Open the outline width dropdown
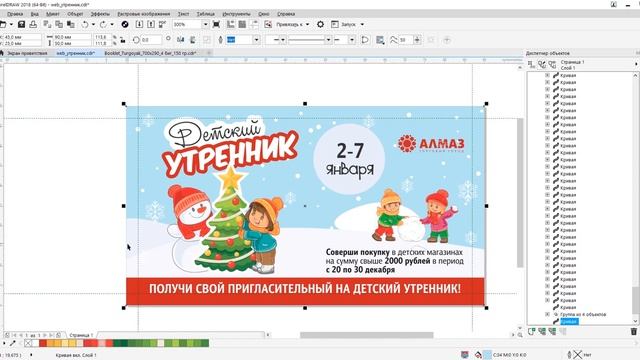This screenshot has height=360, width=640. coord(256,40)
